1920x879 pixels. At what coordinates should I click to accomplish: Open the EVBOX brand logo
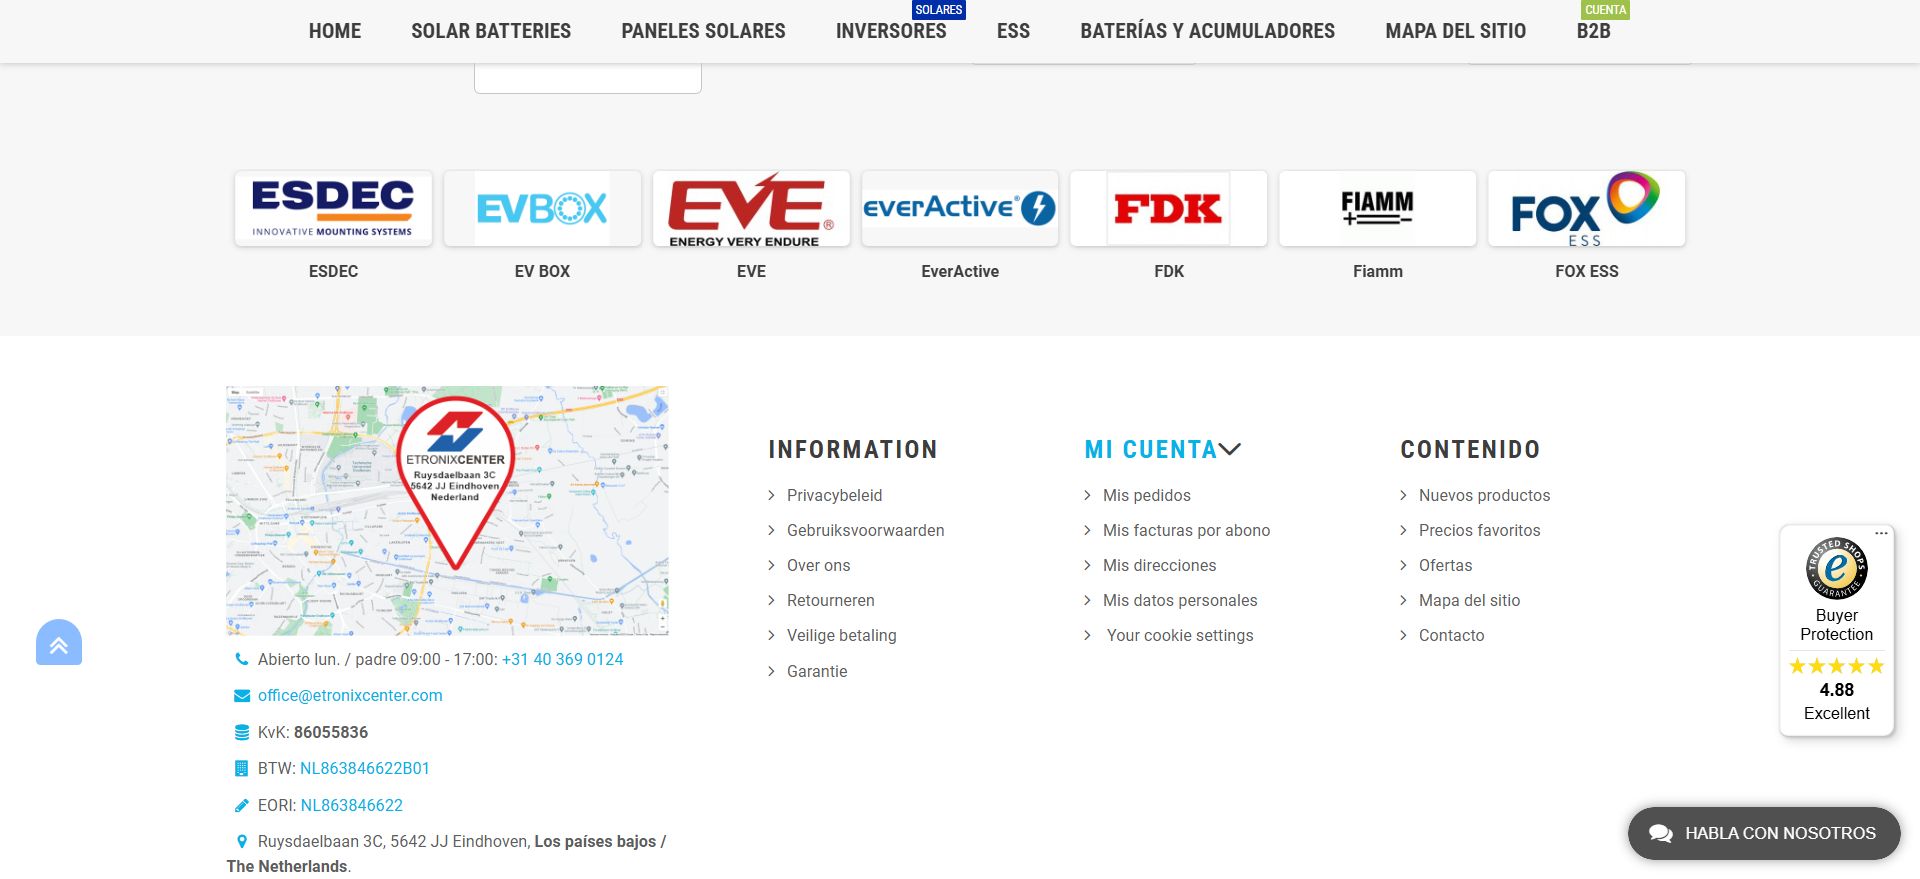(542, 208)
